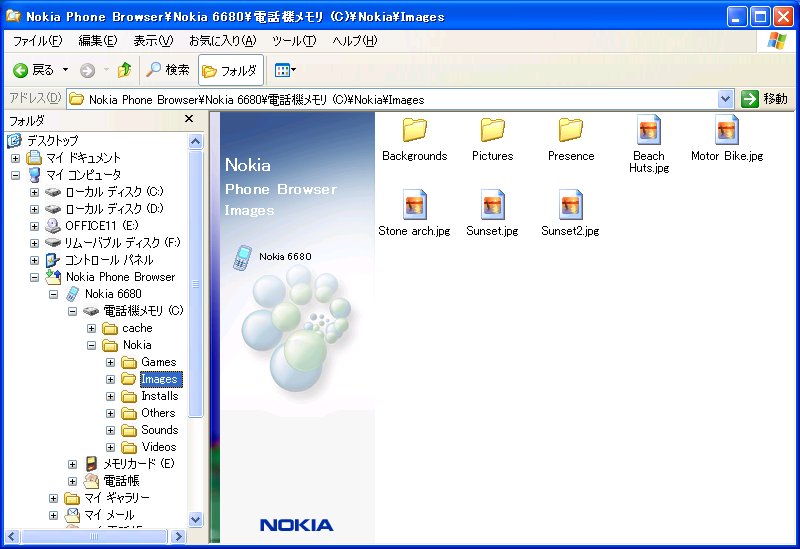Click the Nokia 6680 phone icon in side panel
This screenshot has width=800, height=549.
tap(242, 258)
